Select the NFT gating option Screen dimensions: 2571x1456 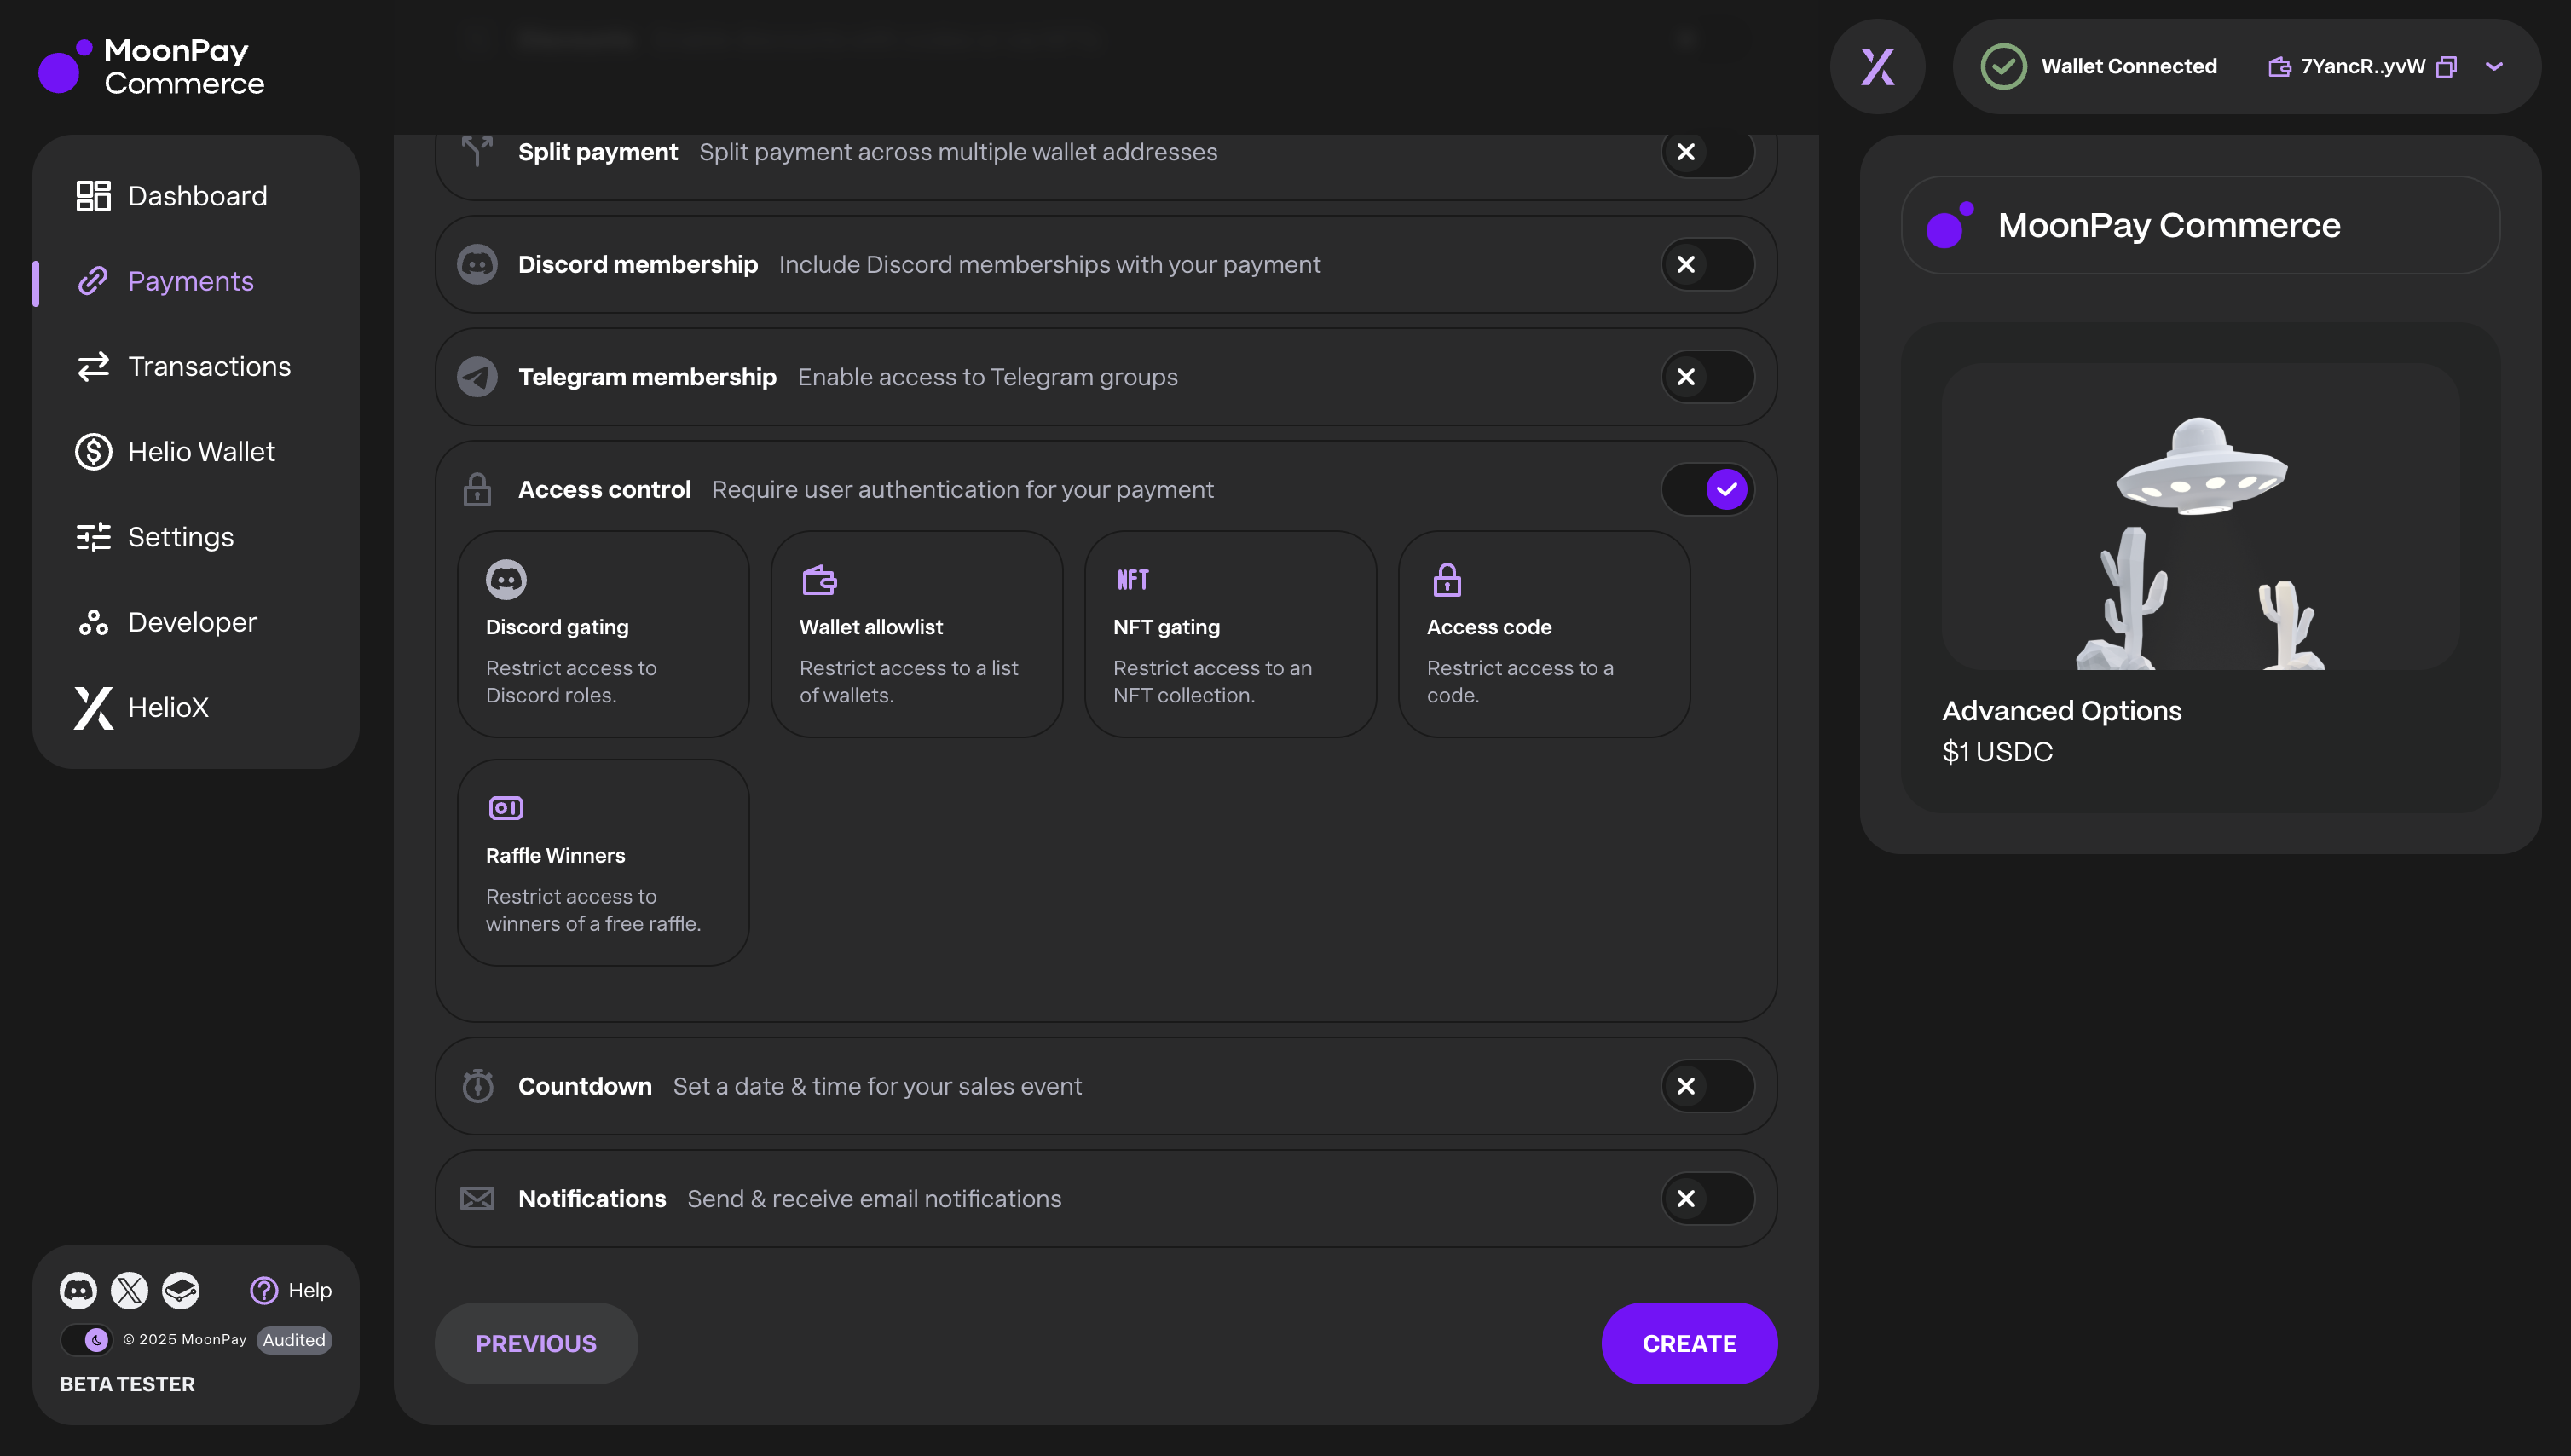pyautogui.click(x=1230, y=634)
